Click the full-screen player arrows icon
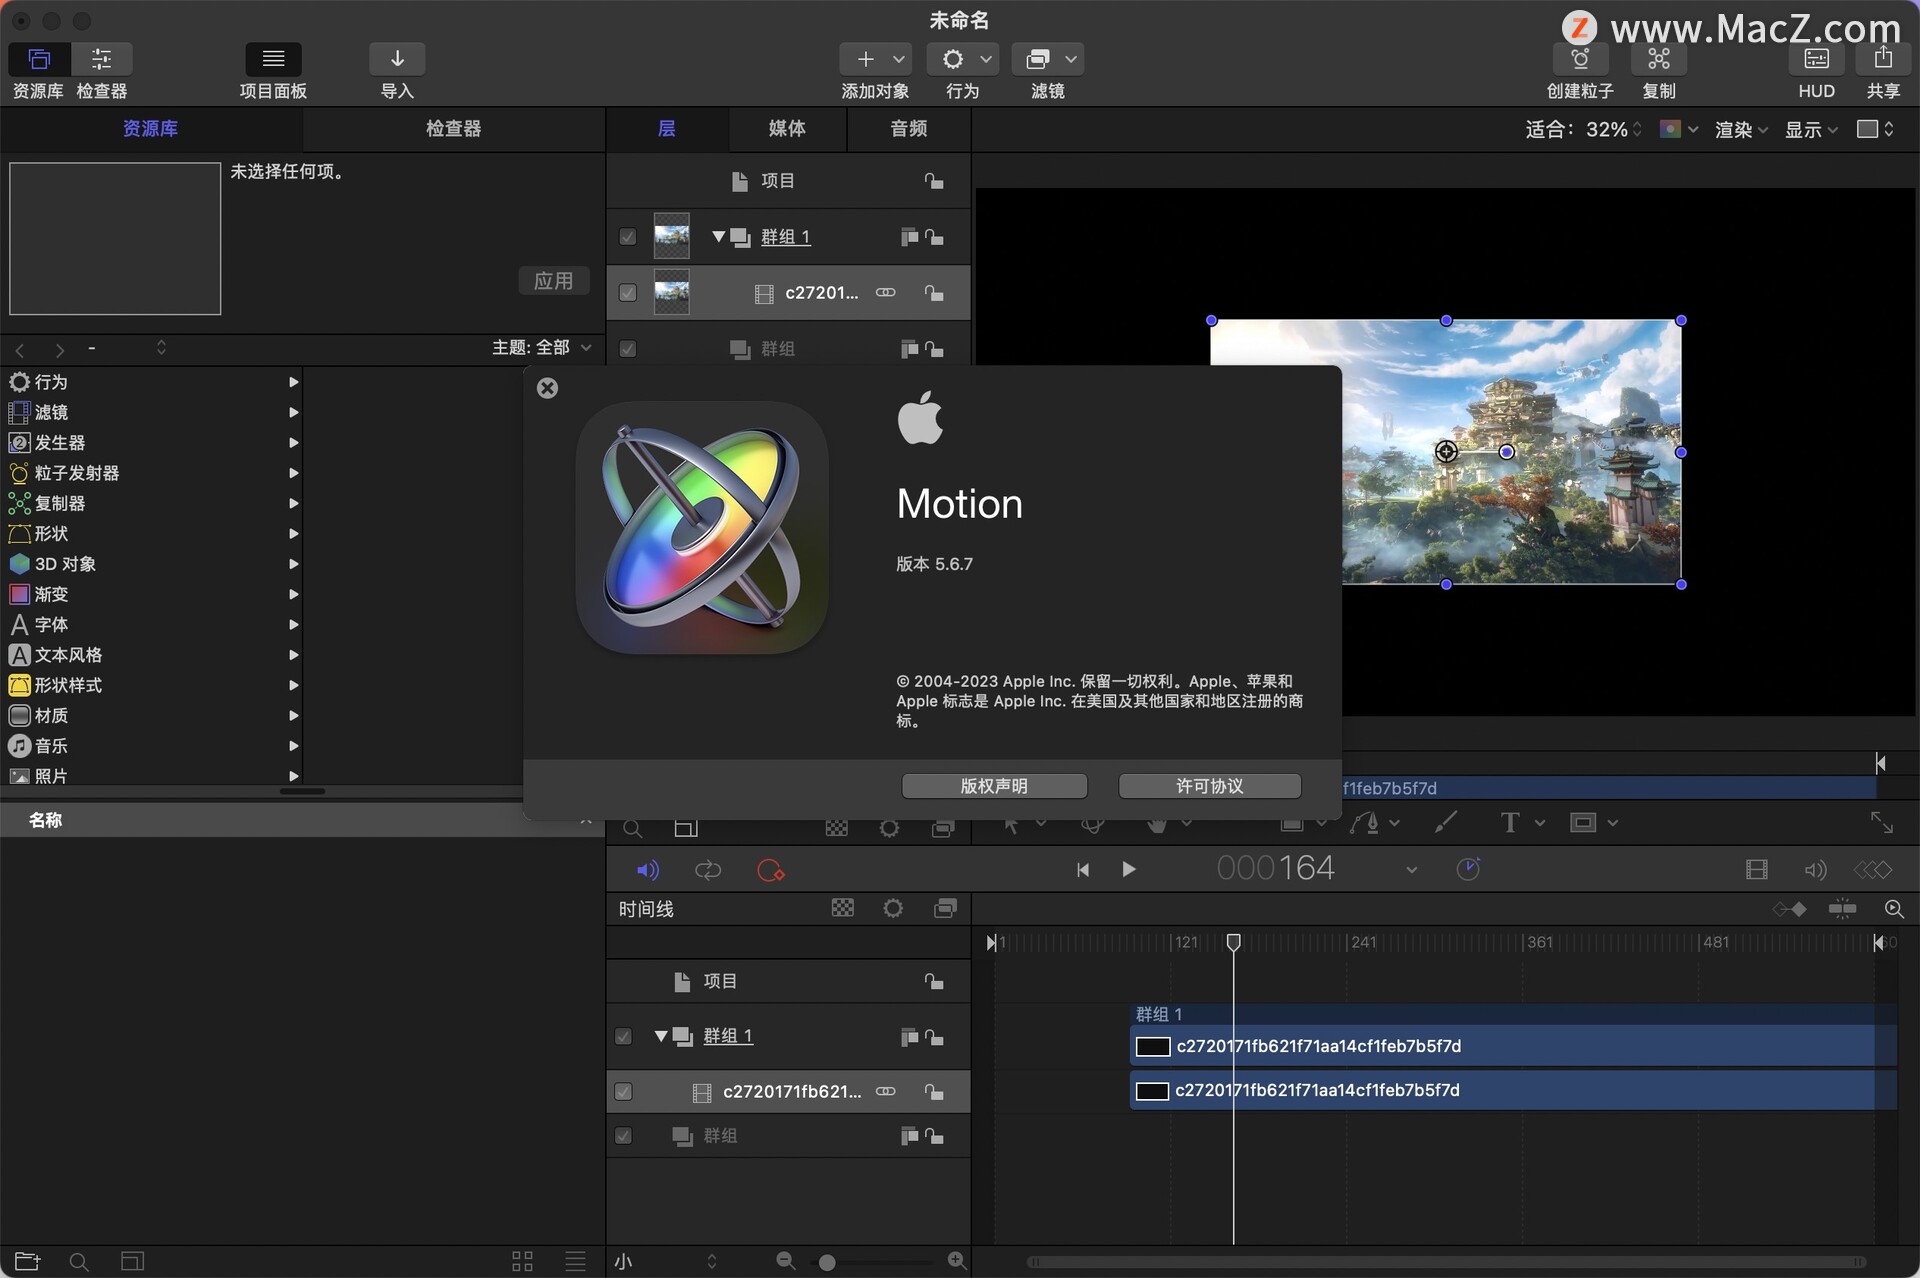 click(1882, 822)
